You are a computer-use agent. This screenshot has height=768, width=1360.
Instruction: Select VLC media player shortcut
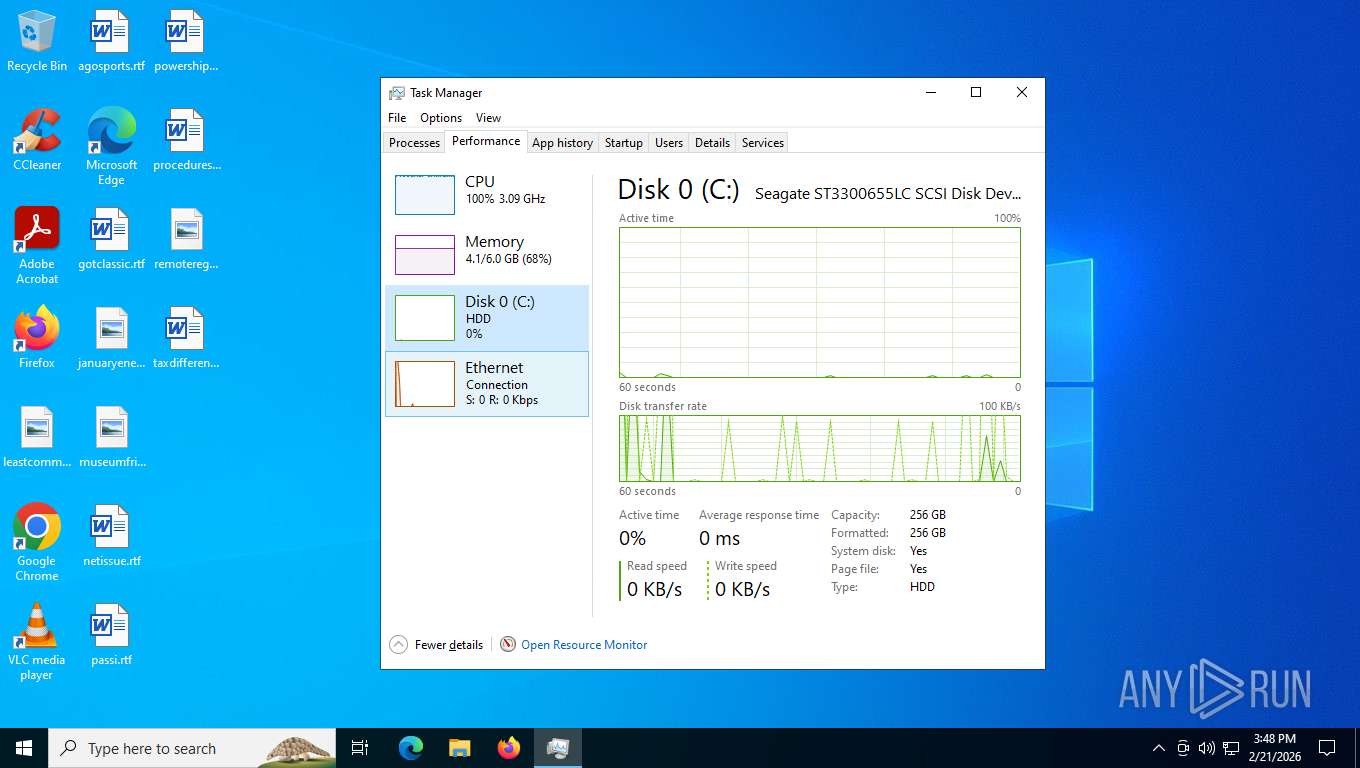coord(37,642)
